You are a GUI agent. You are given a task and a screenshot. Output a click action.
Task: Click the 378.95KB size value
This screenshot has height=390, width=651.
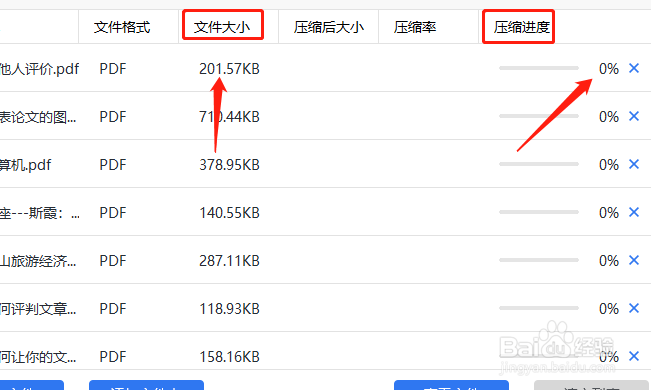click(229, 165)
